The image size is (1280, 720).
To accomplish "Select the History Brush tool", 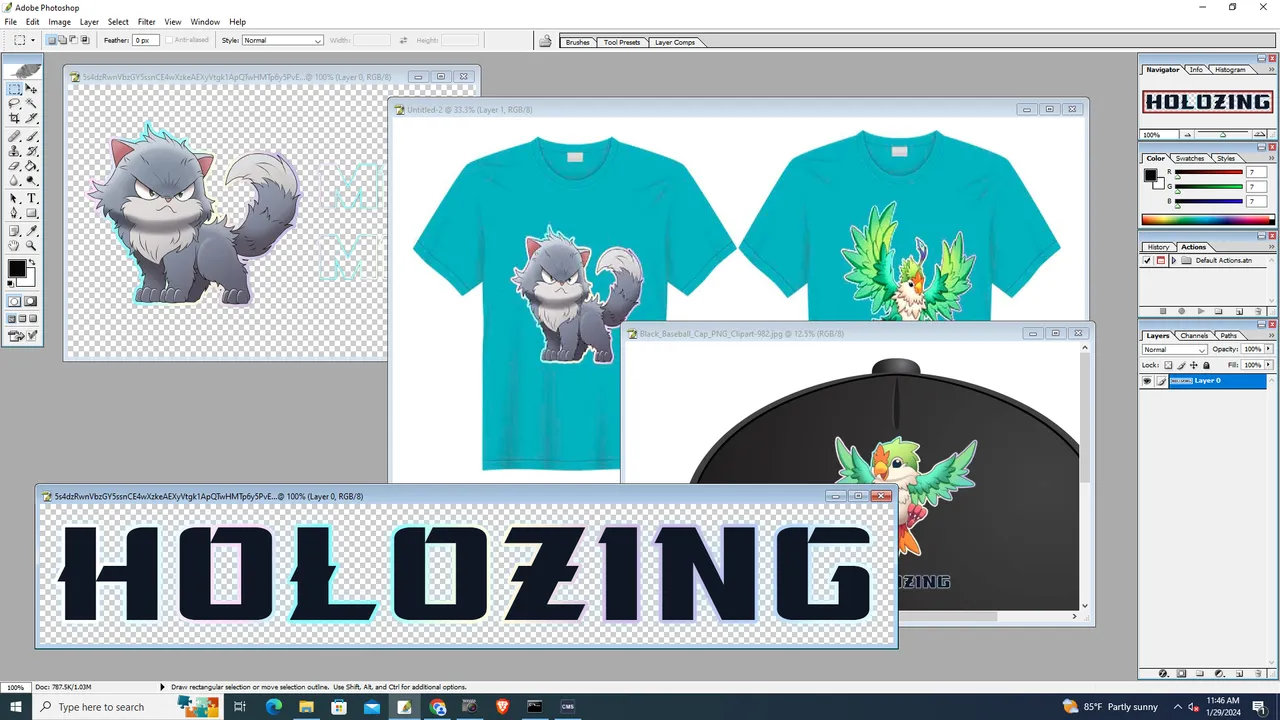I will coord(31,151).
